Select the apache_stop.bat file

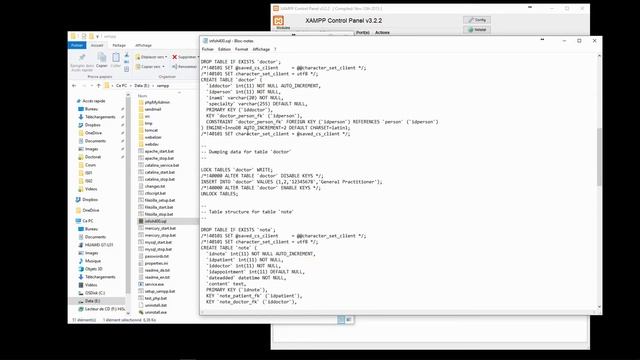point(159,158)
